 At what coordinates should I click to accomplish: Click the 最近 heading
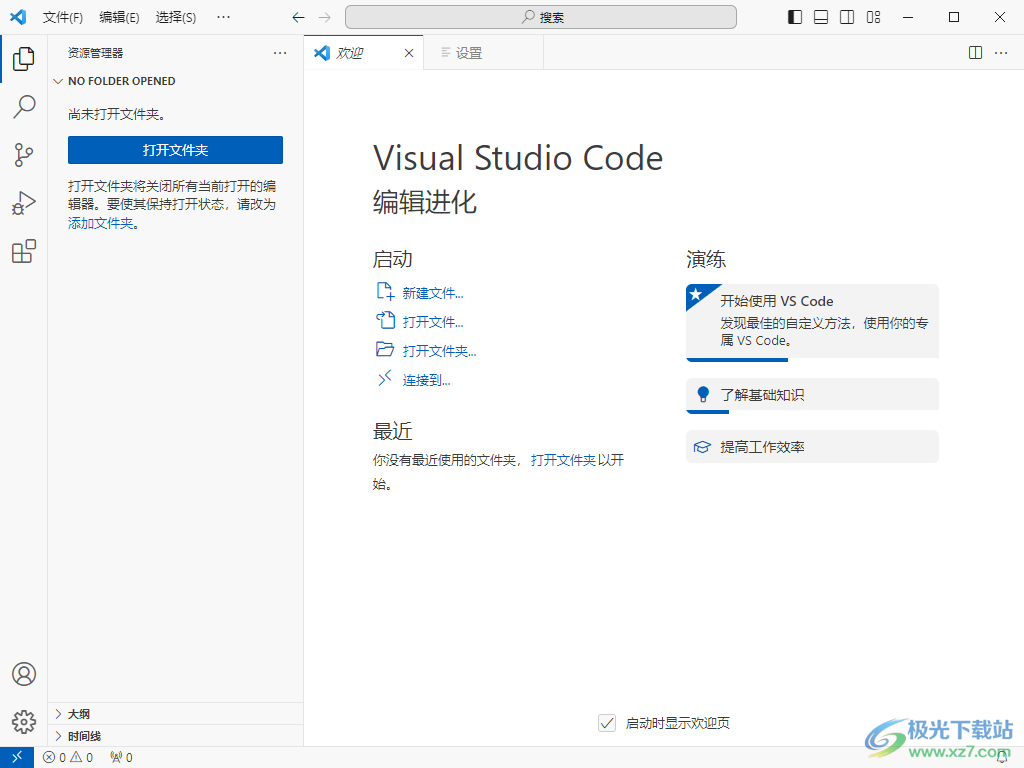(x=392, y=432)
